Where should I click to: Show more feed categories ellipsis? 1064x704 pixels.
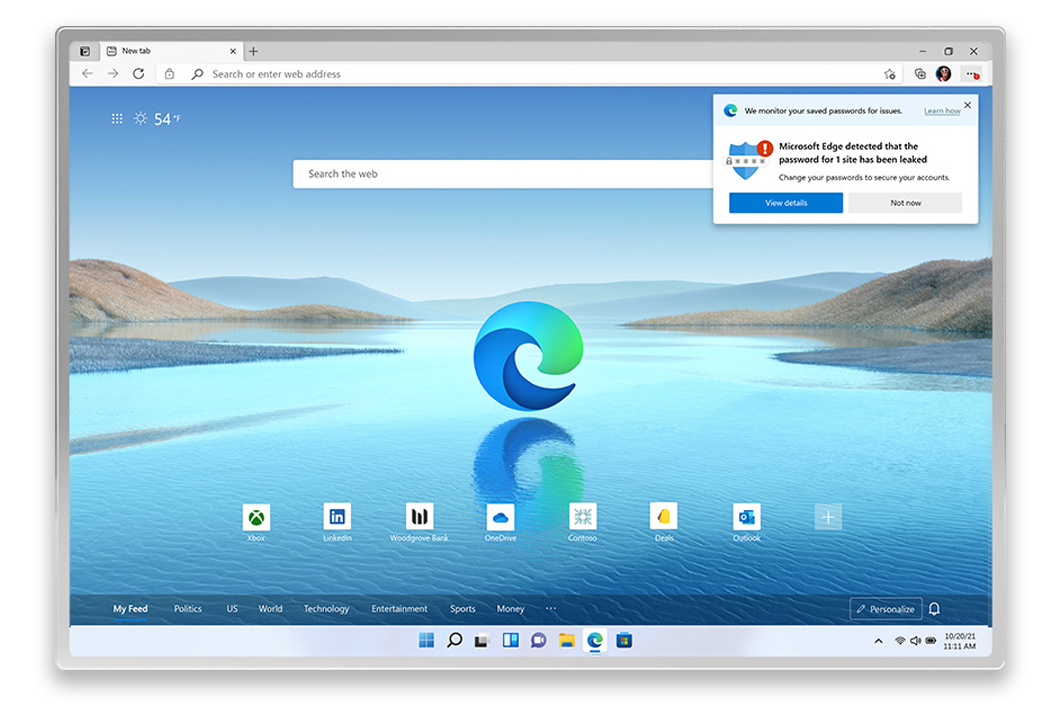pos(551,608)
